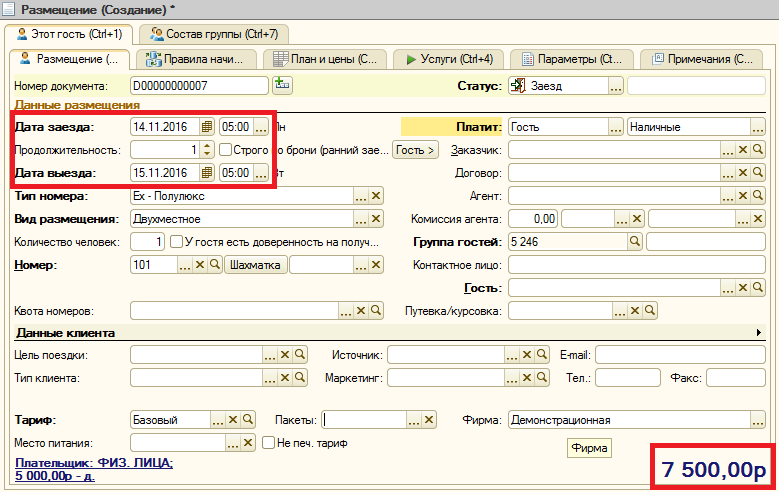779x492 pixels.
Task: Clear the Гость field
Action: [743, 287]
